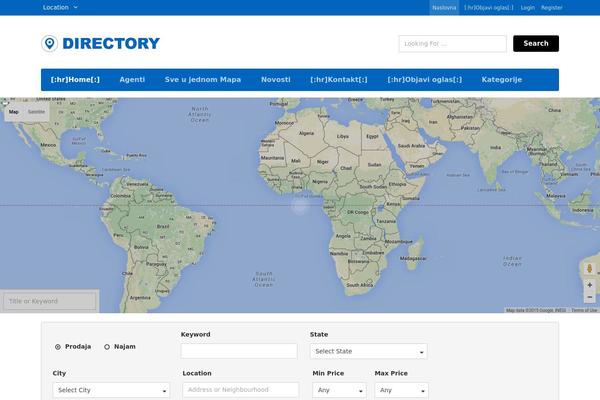Open the Select State dropdown
Viewport: 600px width, 400px height.
coord(368,351)
